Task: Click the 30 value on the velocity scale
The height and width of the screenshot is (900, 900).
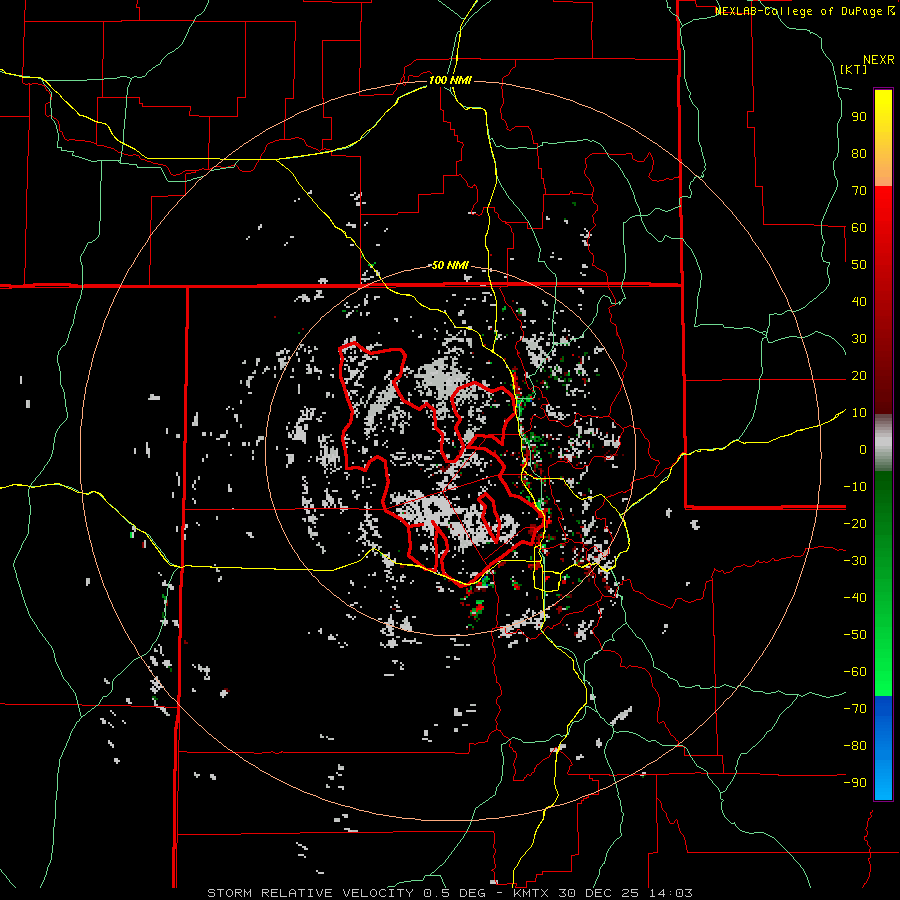Action: coord(859,339)
